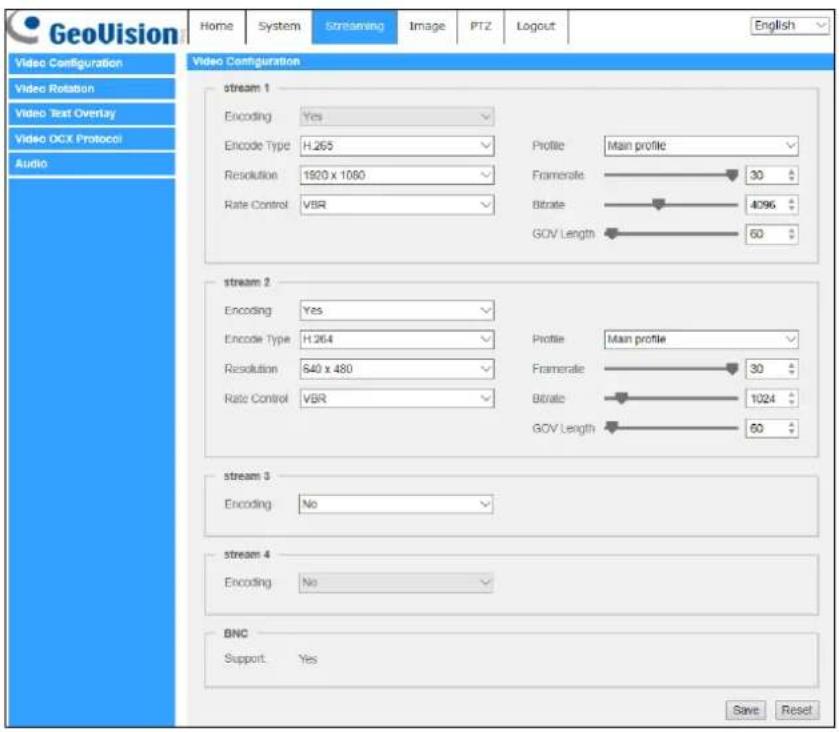The width and height of the screenshot is (839, 732).
Task: Click stream 1 Framerate slider handle
Action: (732, 175)
